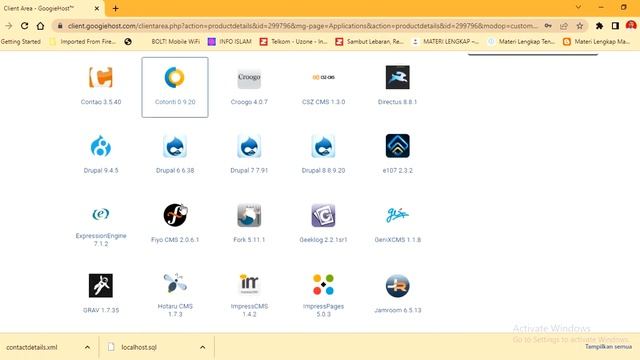Select the Directus 8.8.1 icon
Viewport: 640px width, 360px height.
(x=398, y=77)
